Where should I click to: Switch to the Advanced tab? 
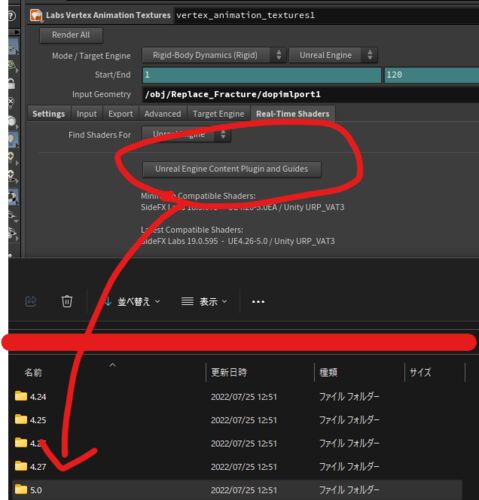click(163, 114)
